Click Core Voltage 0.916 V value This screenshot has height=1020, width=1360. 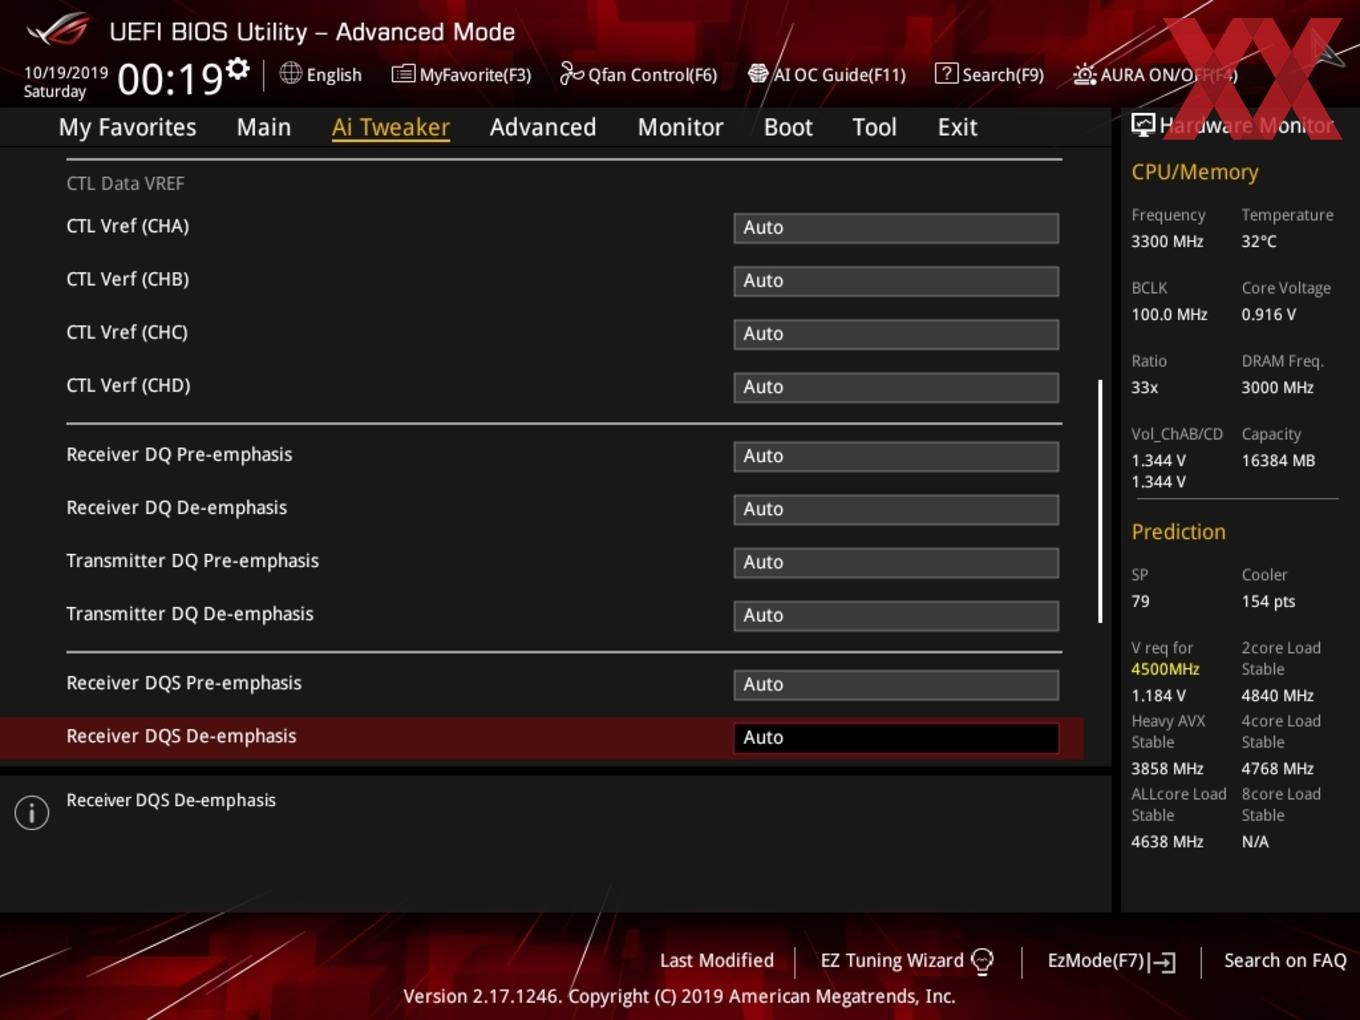pos(1269,315)
